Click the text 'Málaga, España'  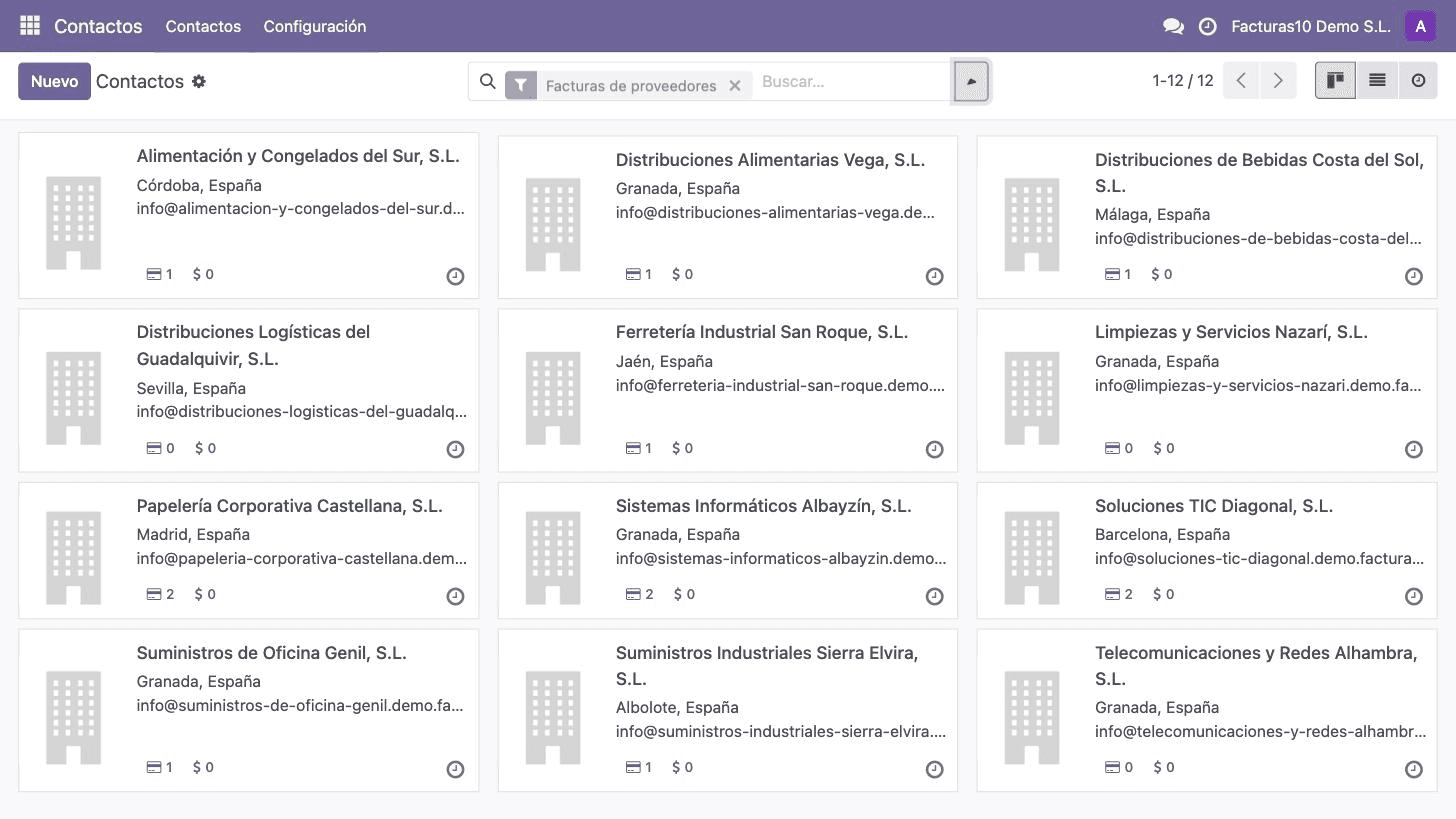(1152, 215)
